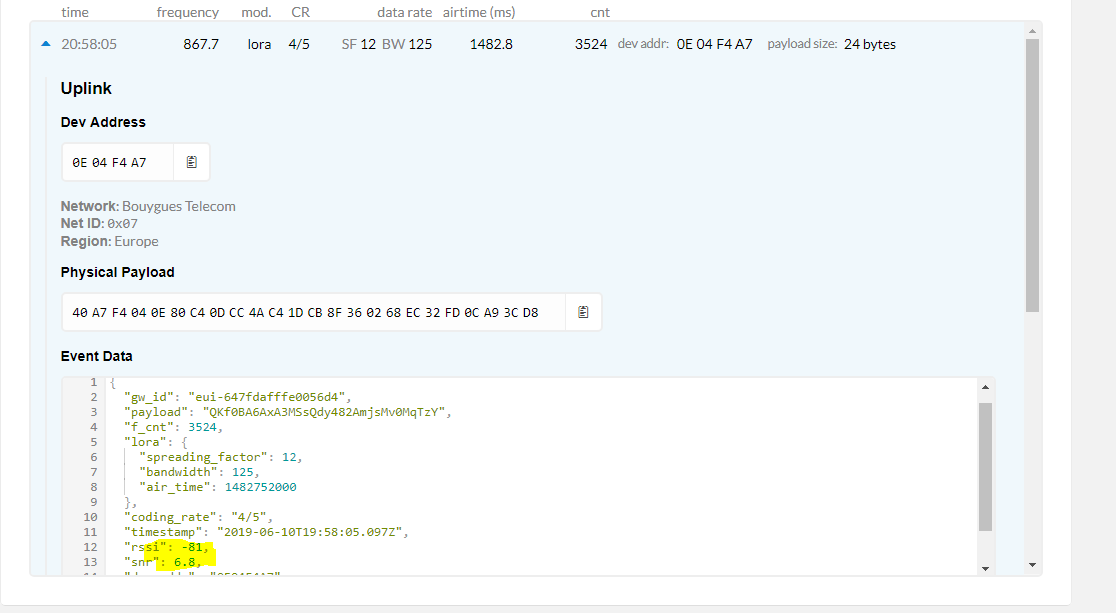Click the 'Uplink' heading
1116x613 pixels.
point(86,88)
